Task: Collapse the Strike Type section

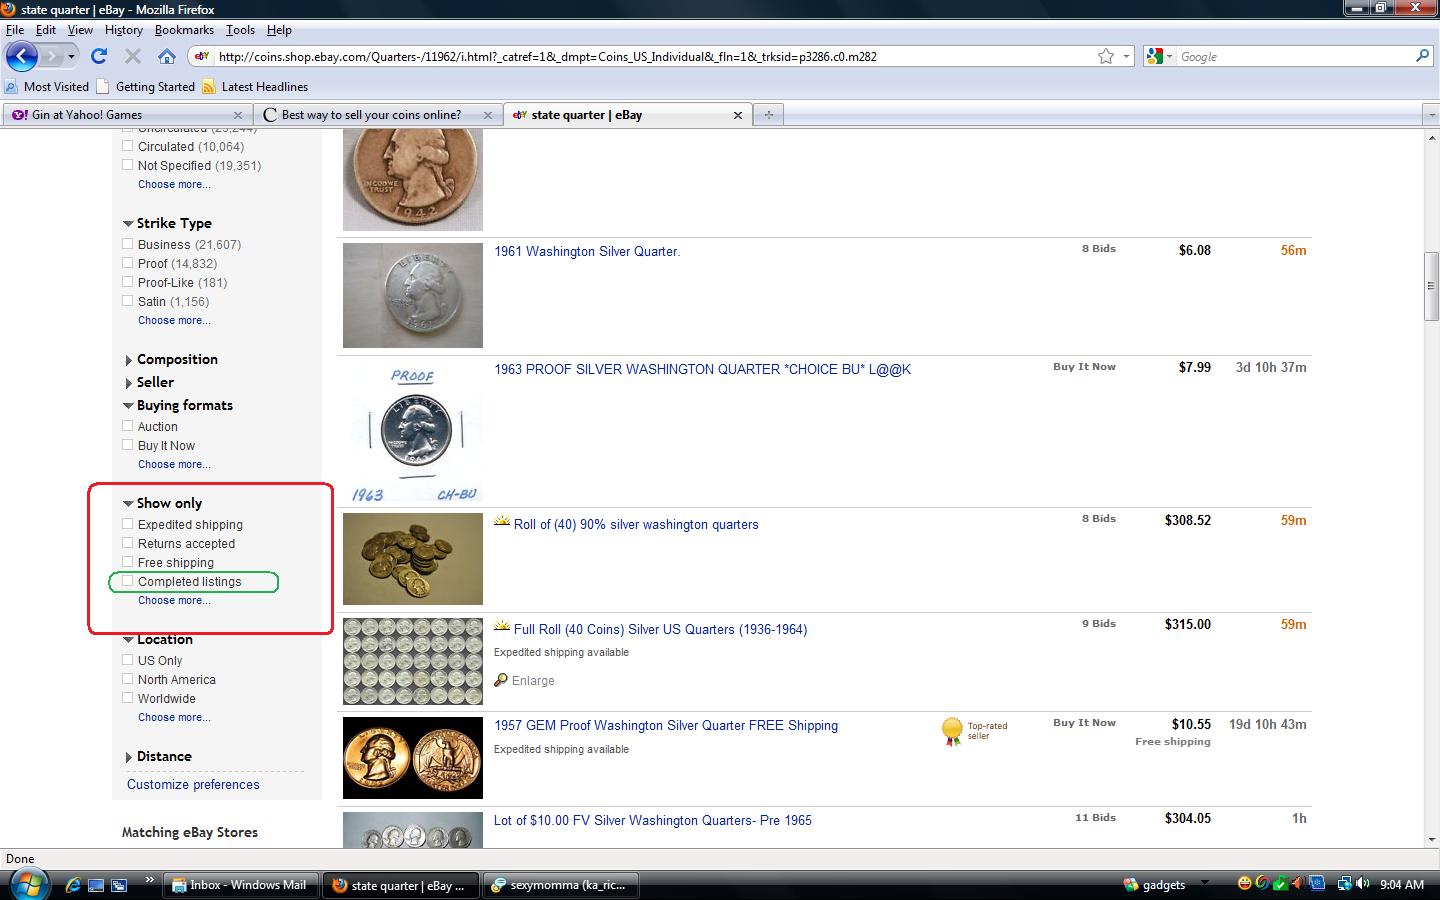Action: [128, 224]
